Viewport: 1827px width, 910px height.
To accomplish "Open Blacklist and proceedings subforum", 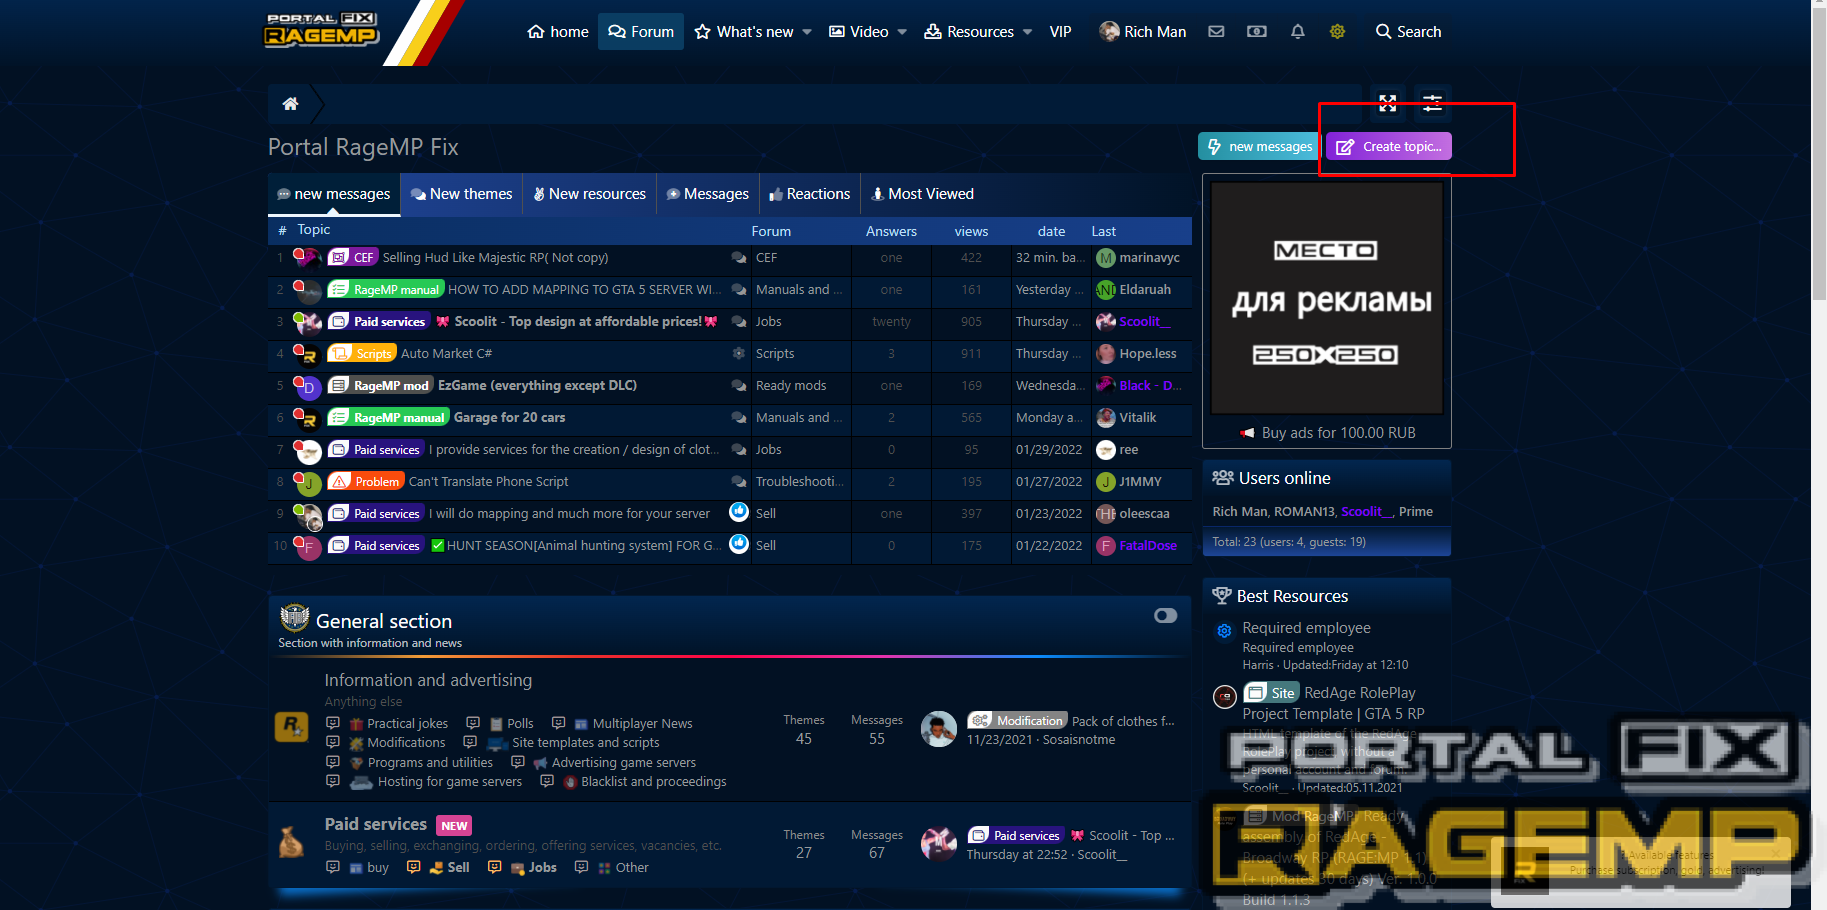I will 653,782.
